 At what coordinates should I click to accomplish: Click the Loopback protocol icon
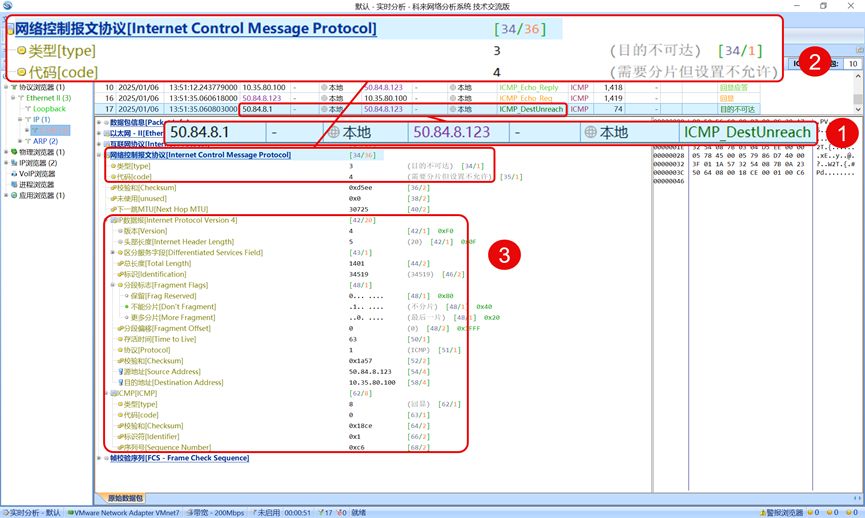pyautogui.click(x=28, y=109)
